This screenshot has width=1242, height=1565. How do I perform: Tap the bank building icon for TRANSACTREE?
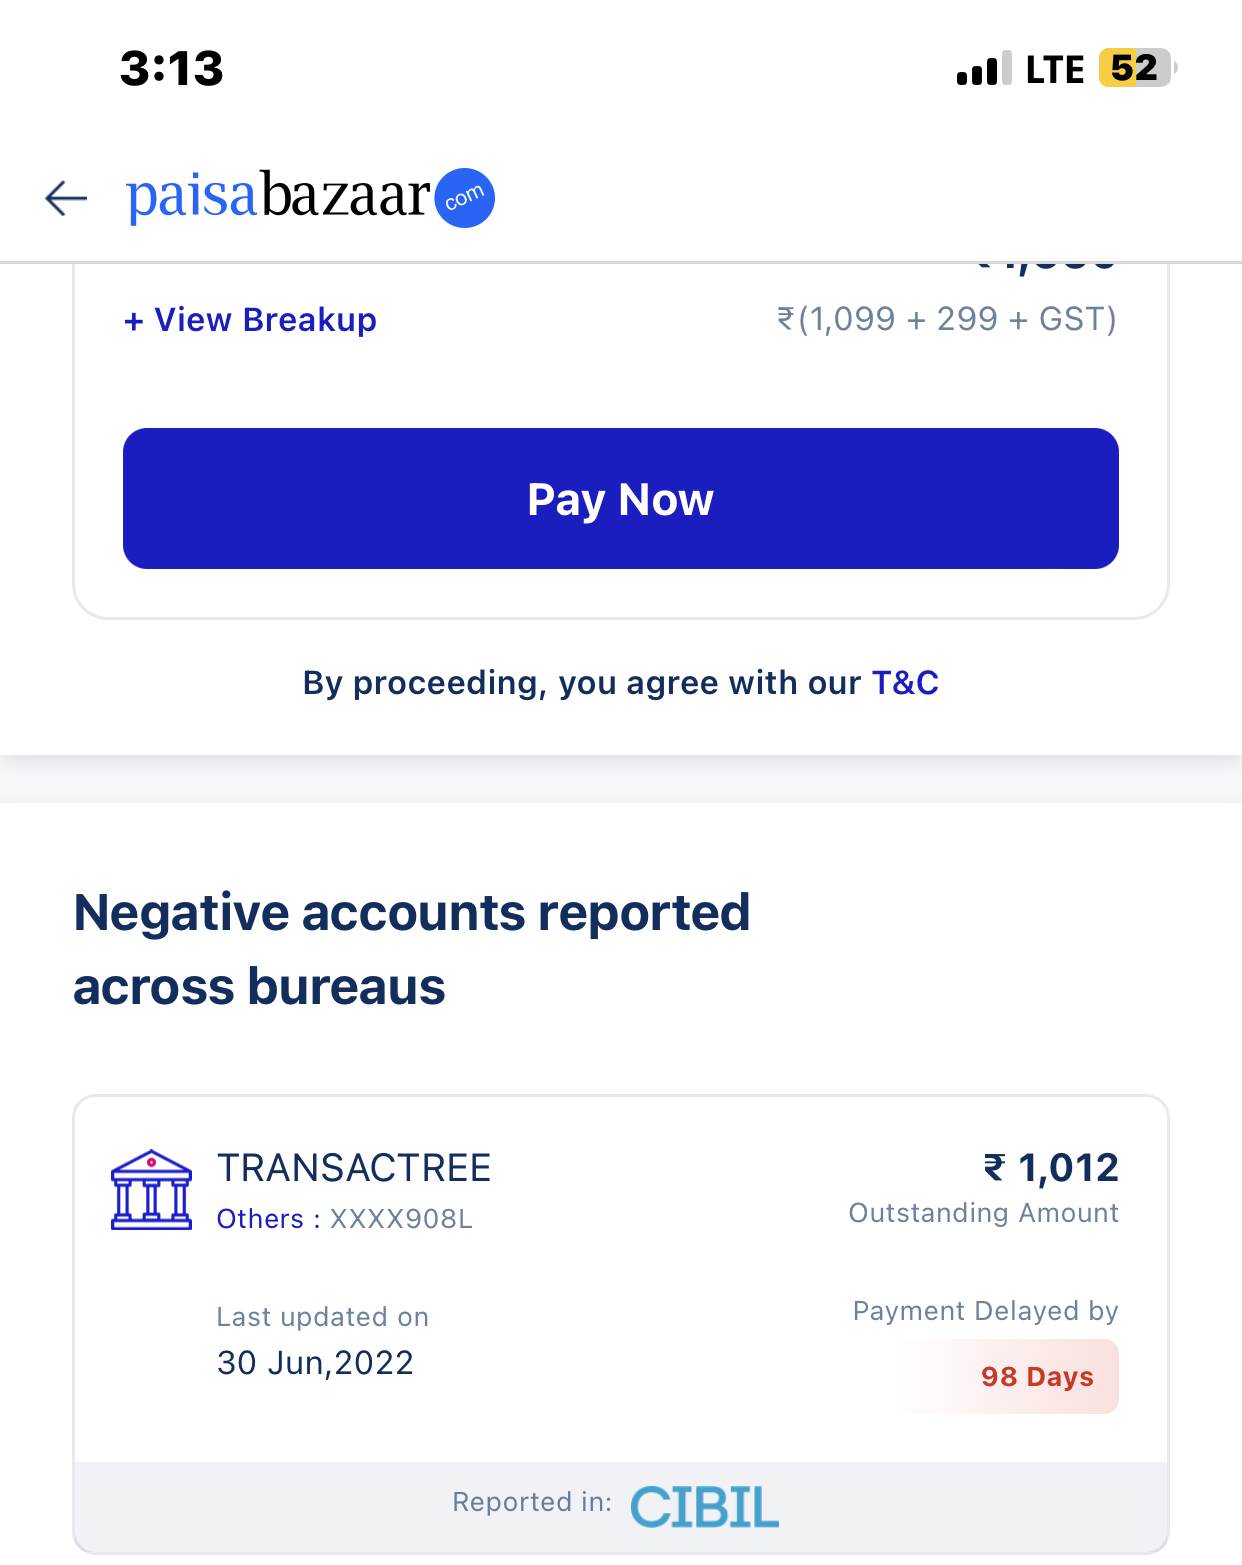click(x=151, y=1190)
